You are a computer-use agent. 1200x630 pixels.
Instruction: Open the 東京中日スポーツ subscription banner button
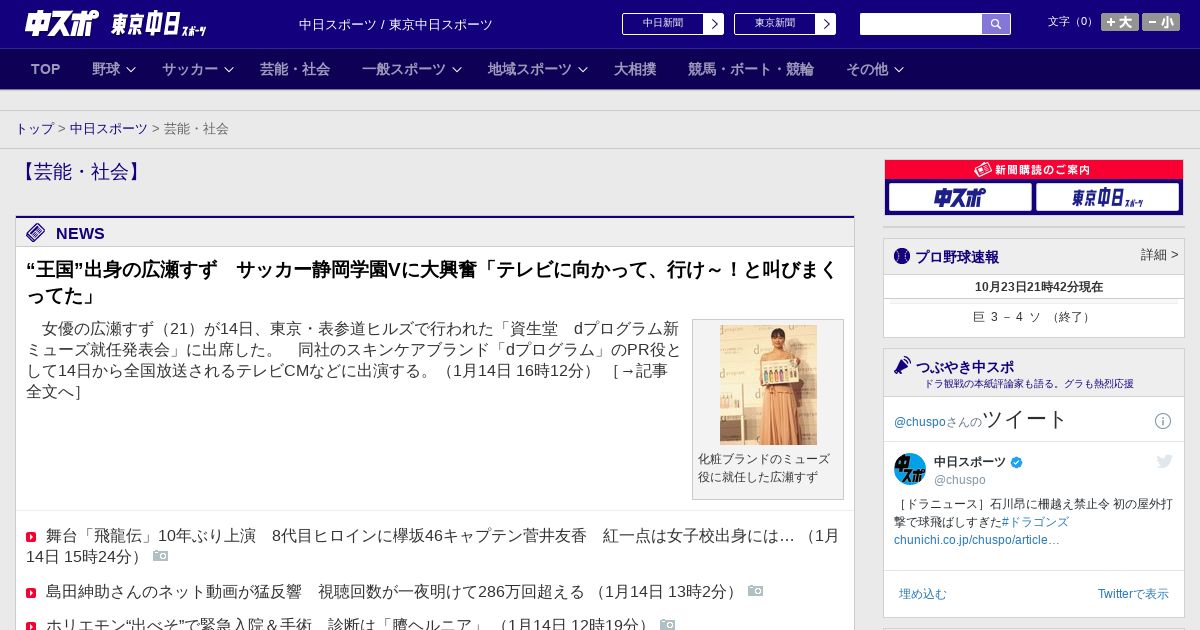tap(1107, 197)
